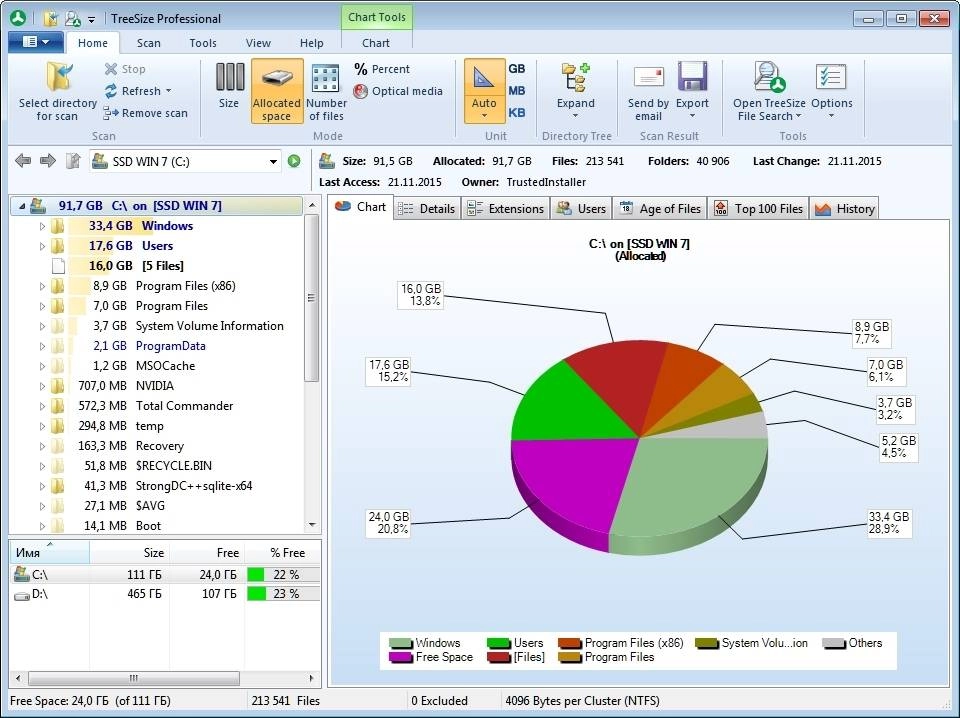Open the SSD WIN 7 (C:) drive combo box
960x718 pixels.
tap(186, 162)
